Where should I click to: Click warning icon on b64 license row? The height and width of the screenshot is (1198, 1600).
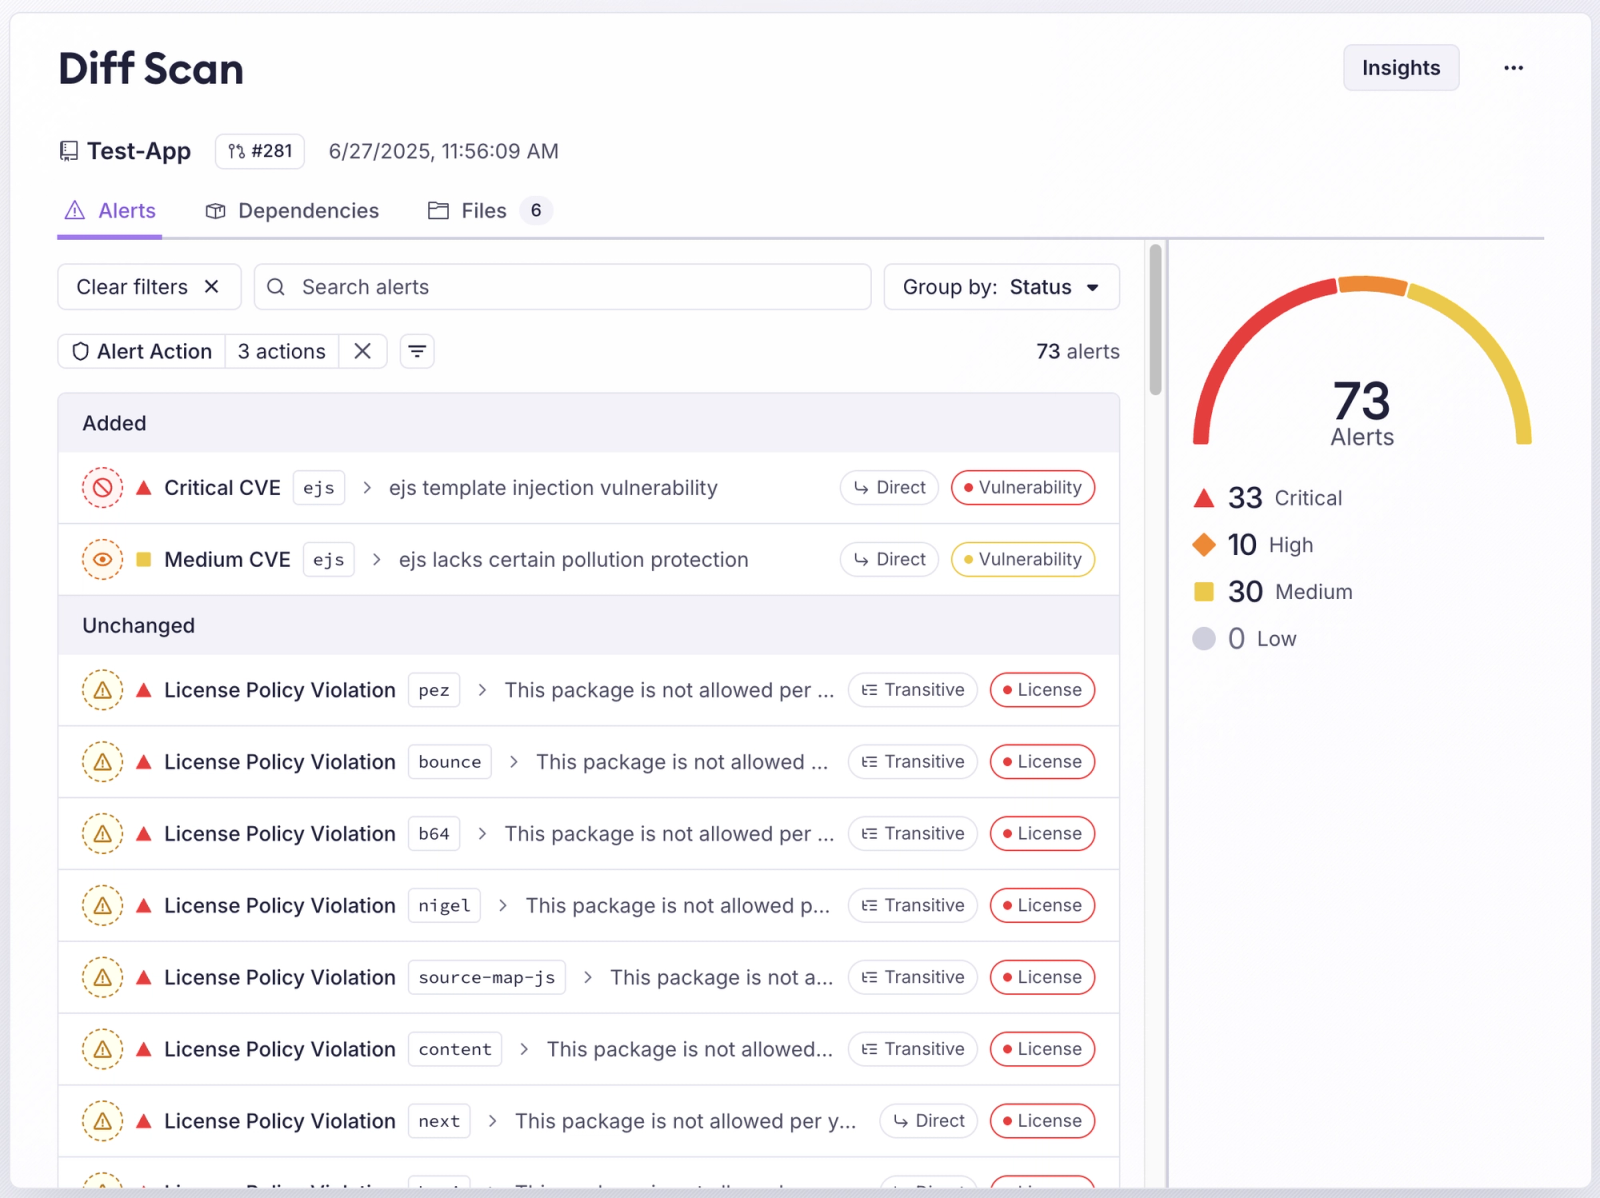(x=102, y=834)
